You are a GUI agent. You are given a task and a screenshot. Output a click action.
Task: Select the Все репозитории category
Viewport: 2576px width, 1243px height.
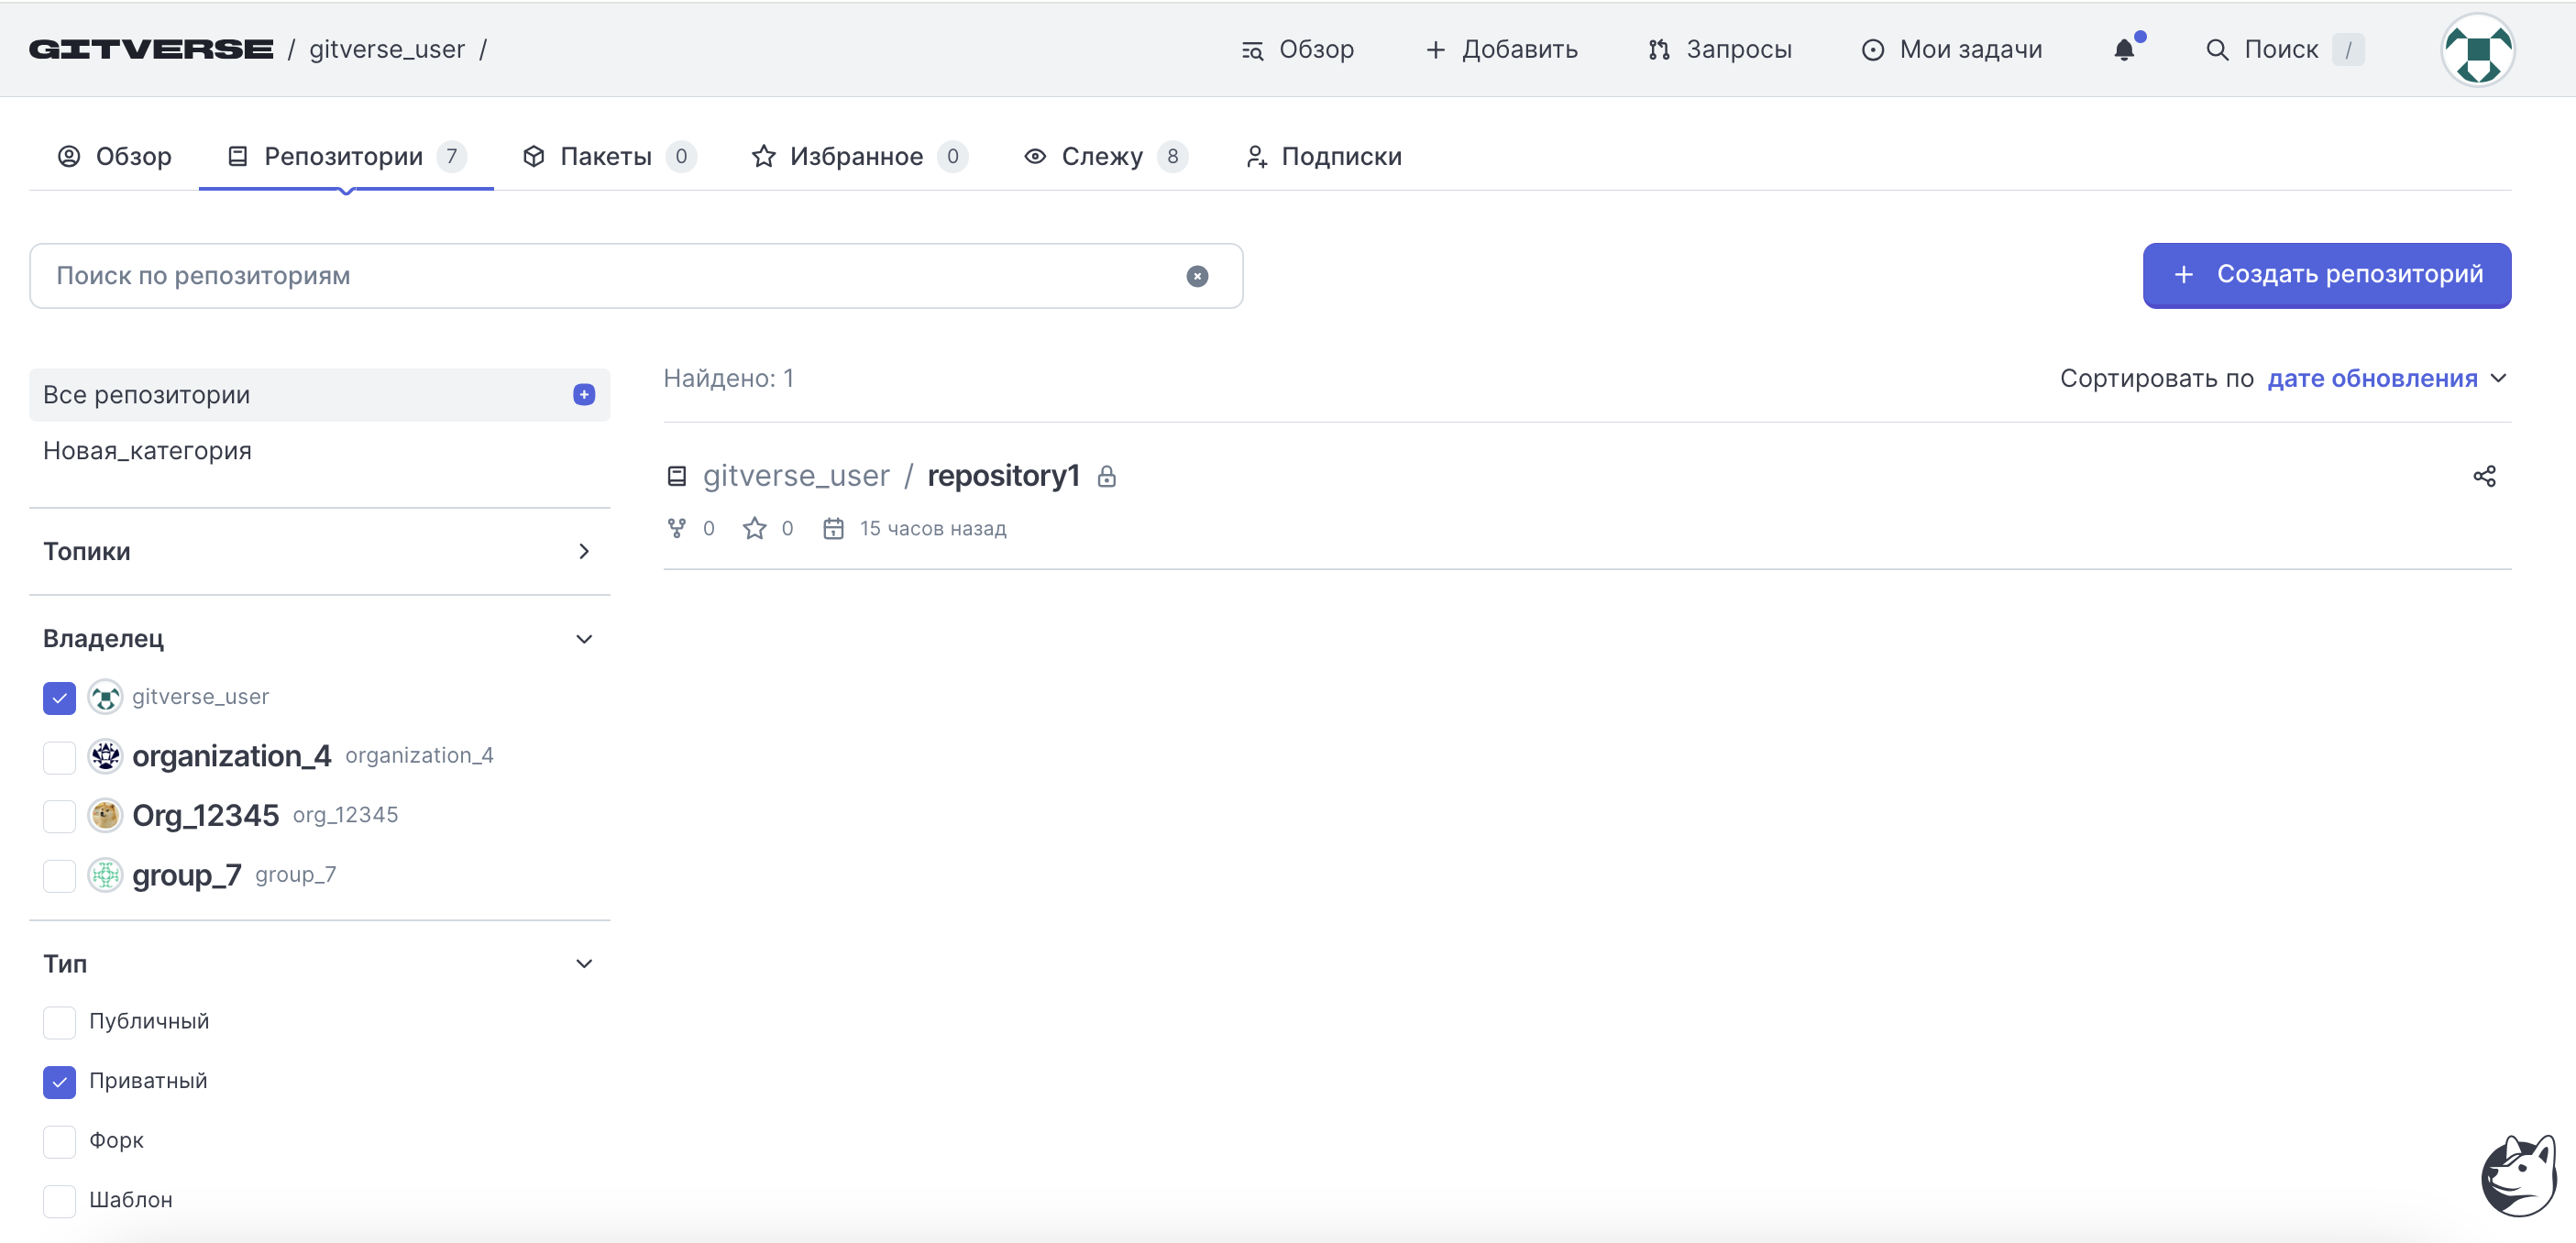click(x=319, y=395)
